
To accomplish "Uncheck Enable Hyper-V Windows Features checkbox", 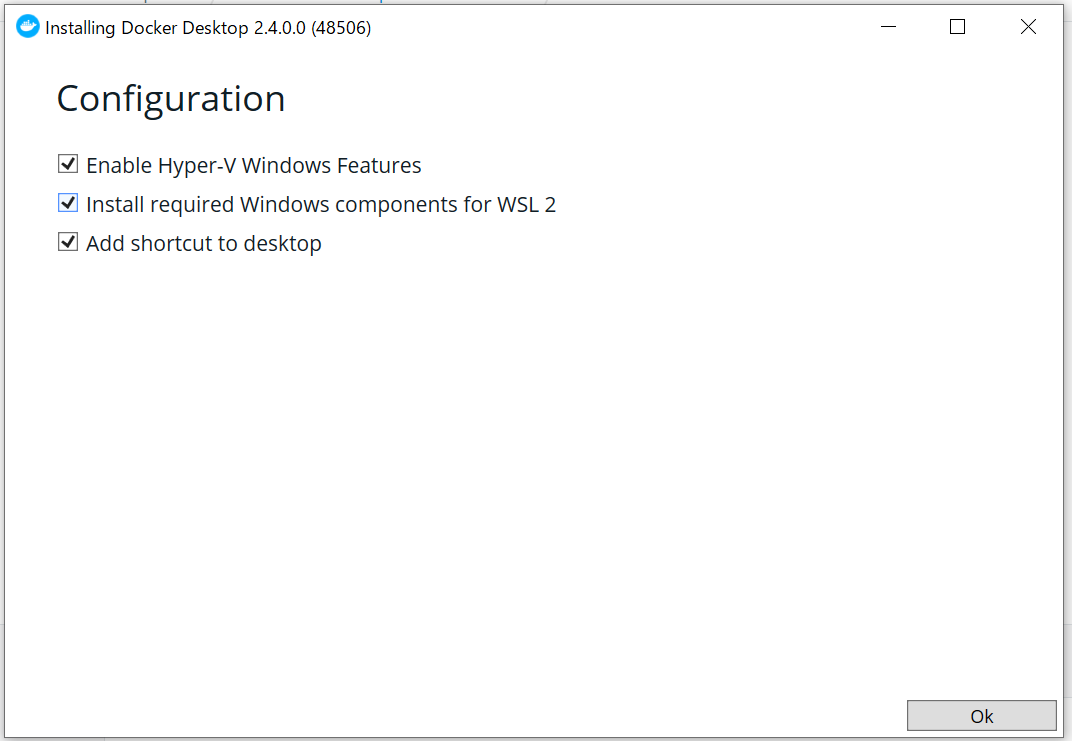I will tap(68, 164).
